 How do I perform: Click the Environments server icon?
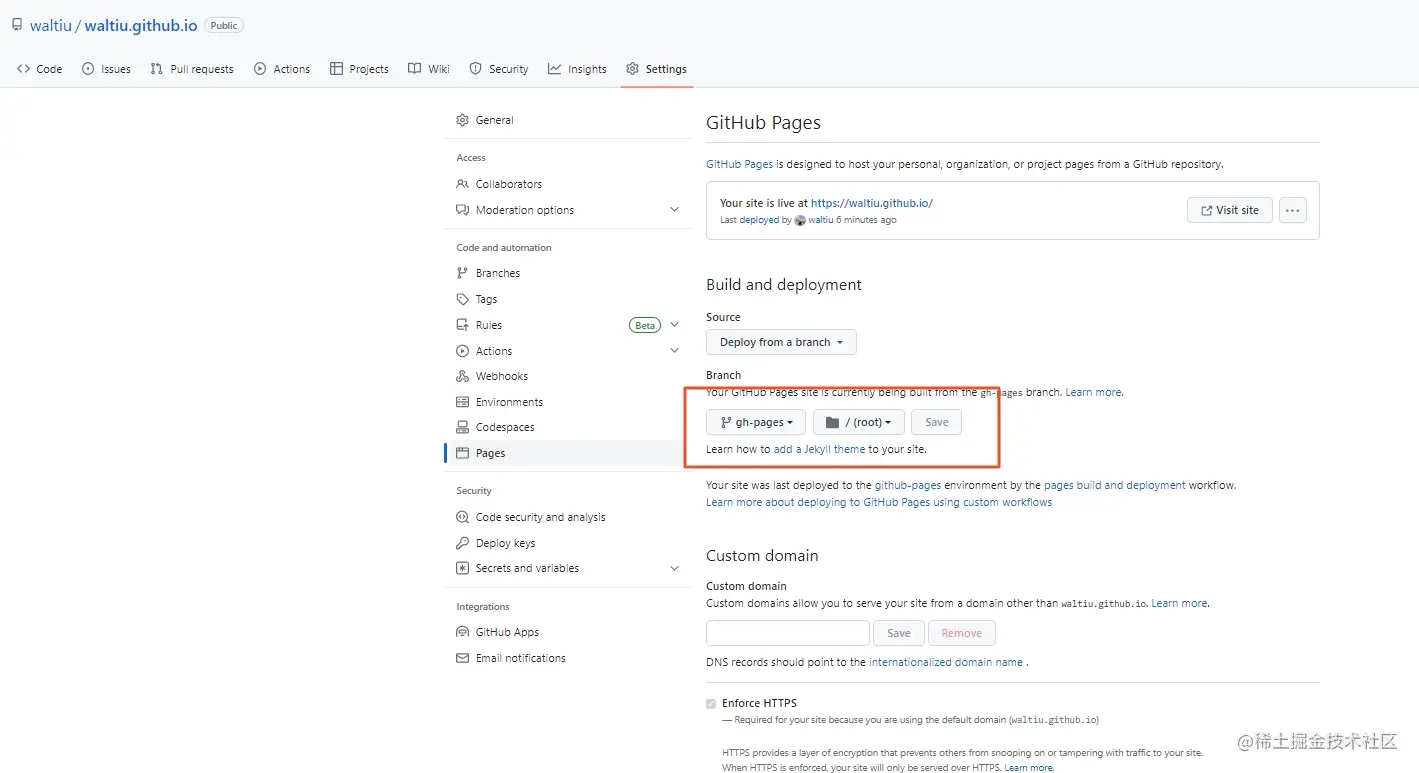[x=462, y=402]
